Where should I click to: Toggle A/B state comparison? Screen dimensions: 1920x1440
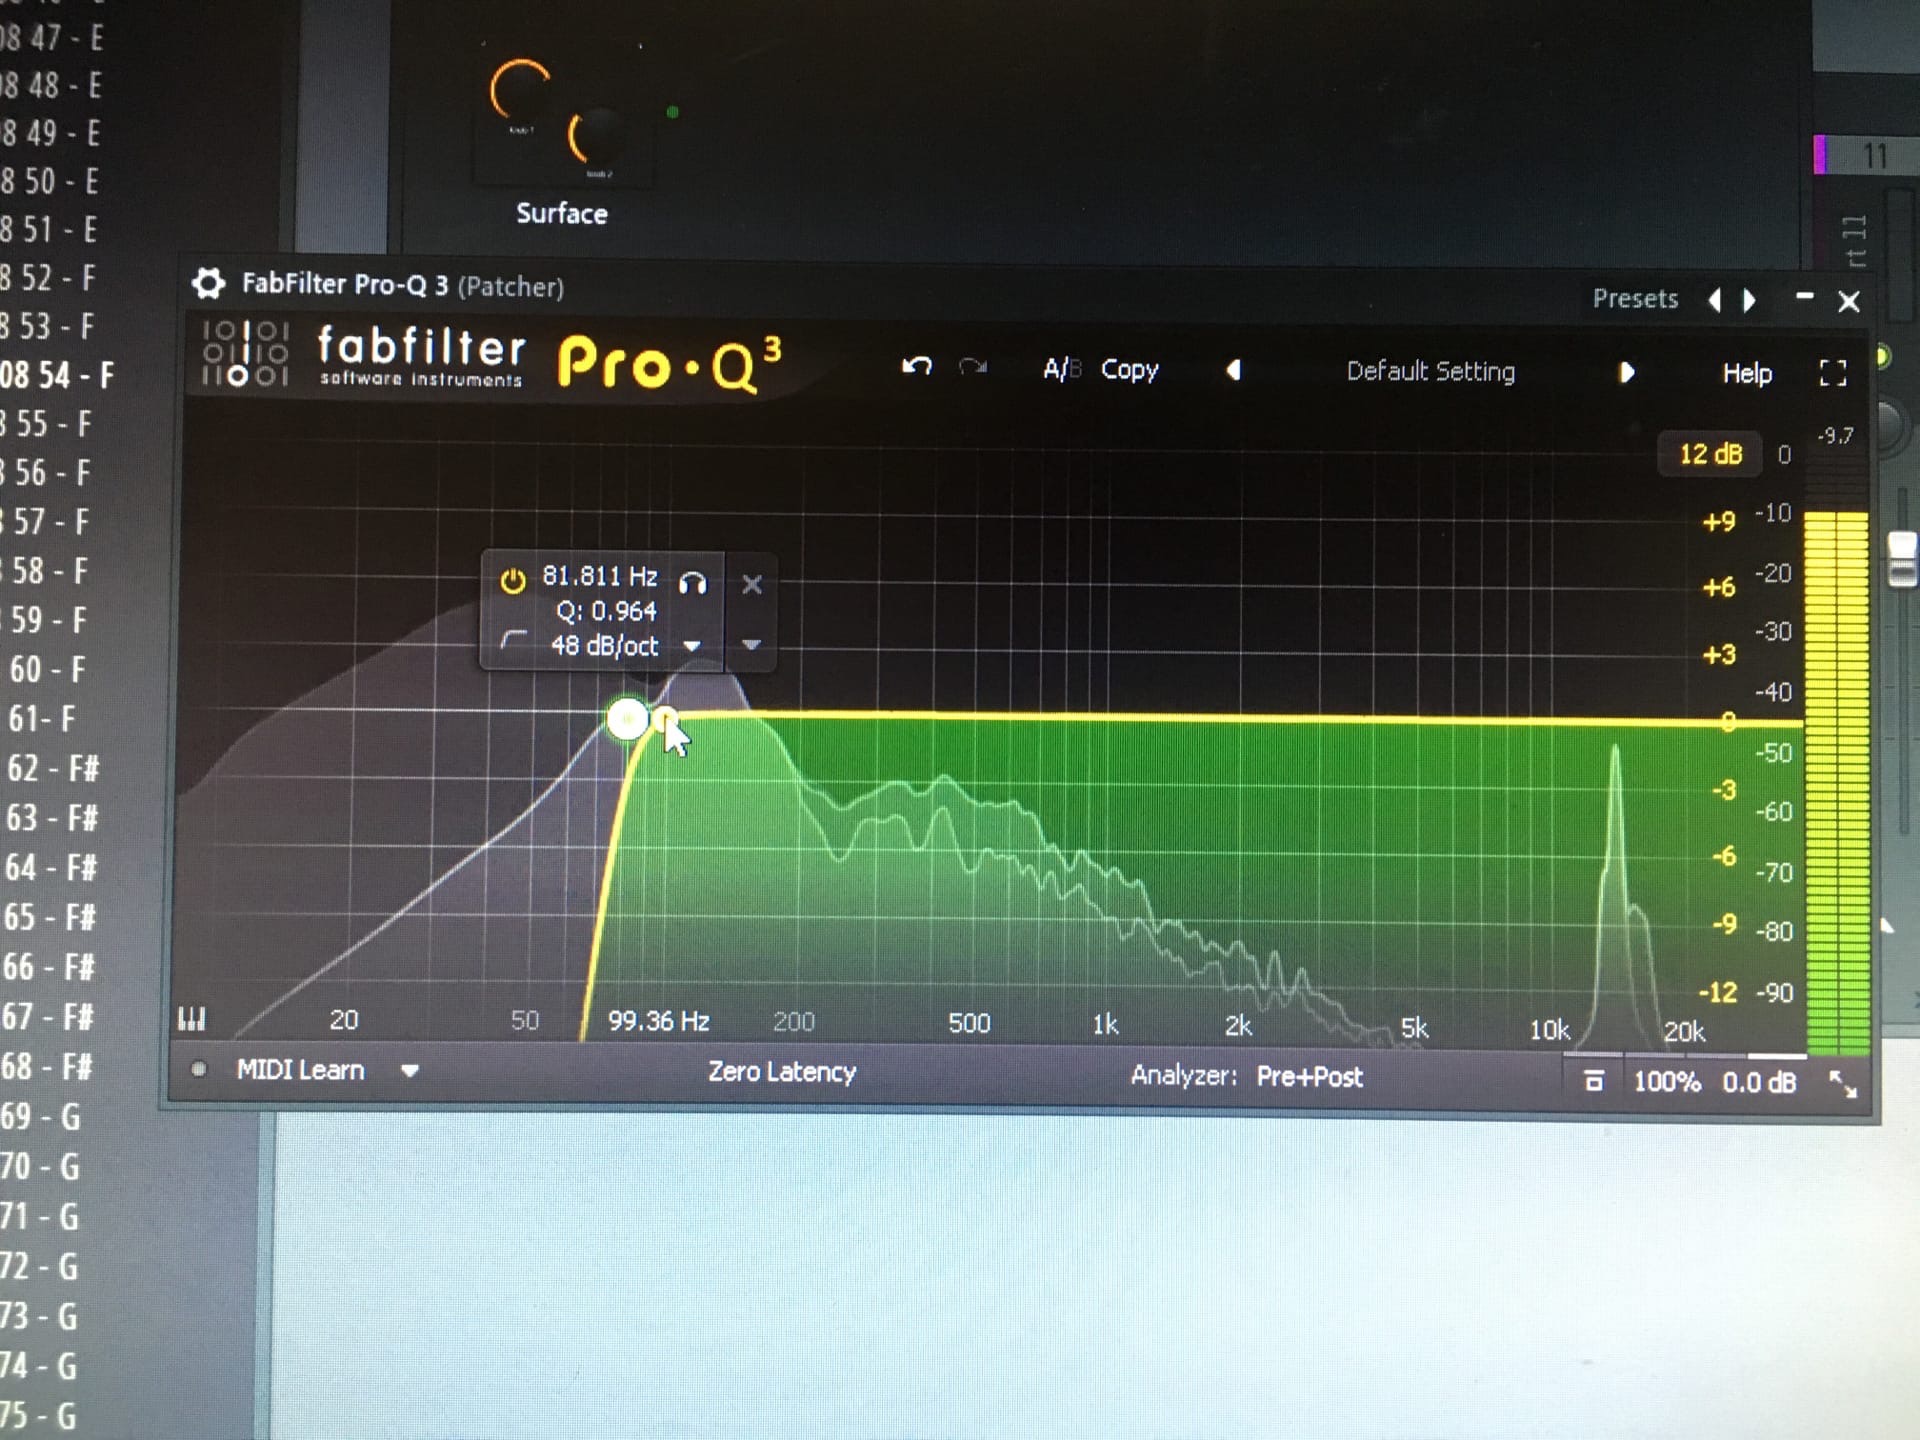[1061, 369]
